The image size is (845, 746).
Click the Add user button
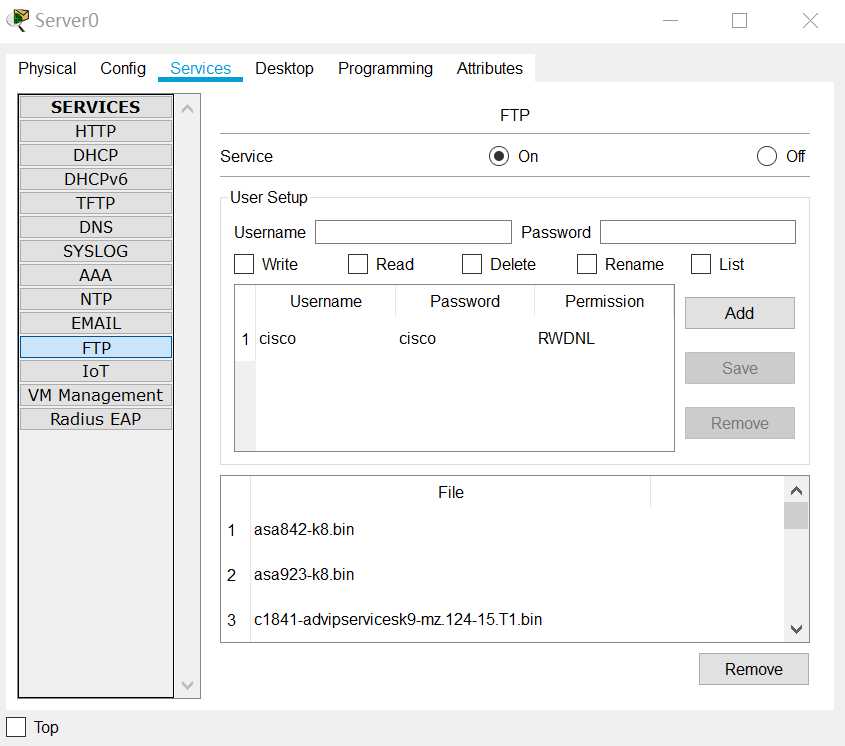point(739,313)
